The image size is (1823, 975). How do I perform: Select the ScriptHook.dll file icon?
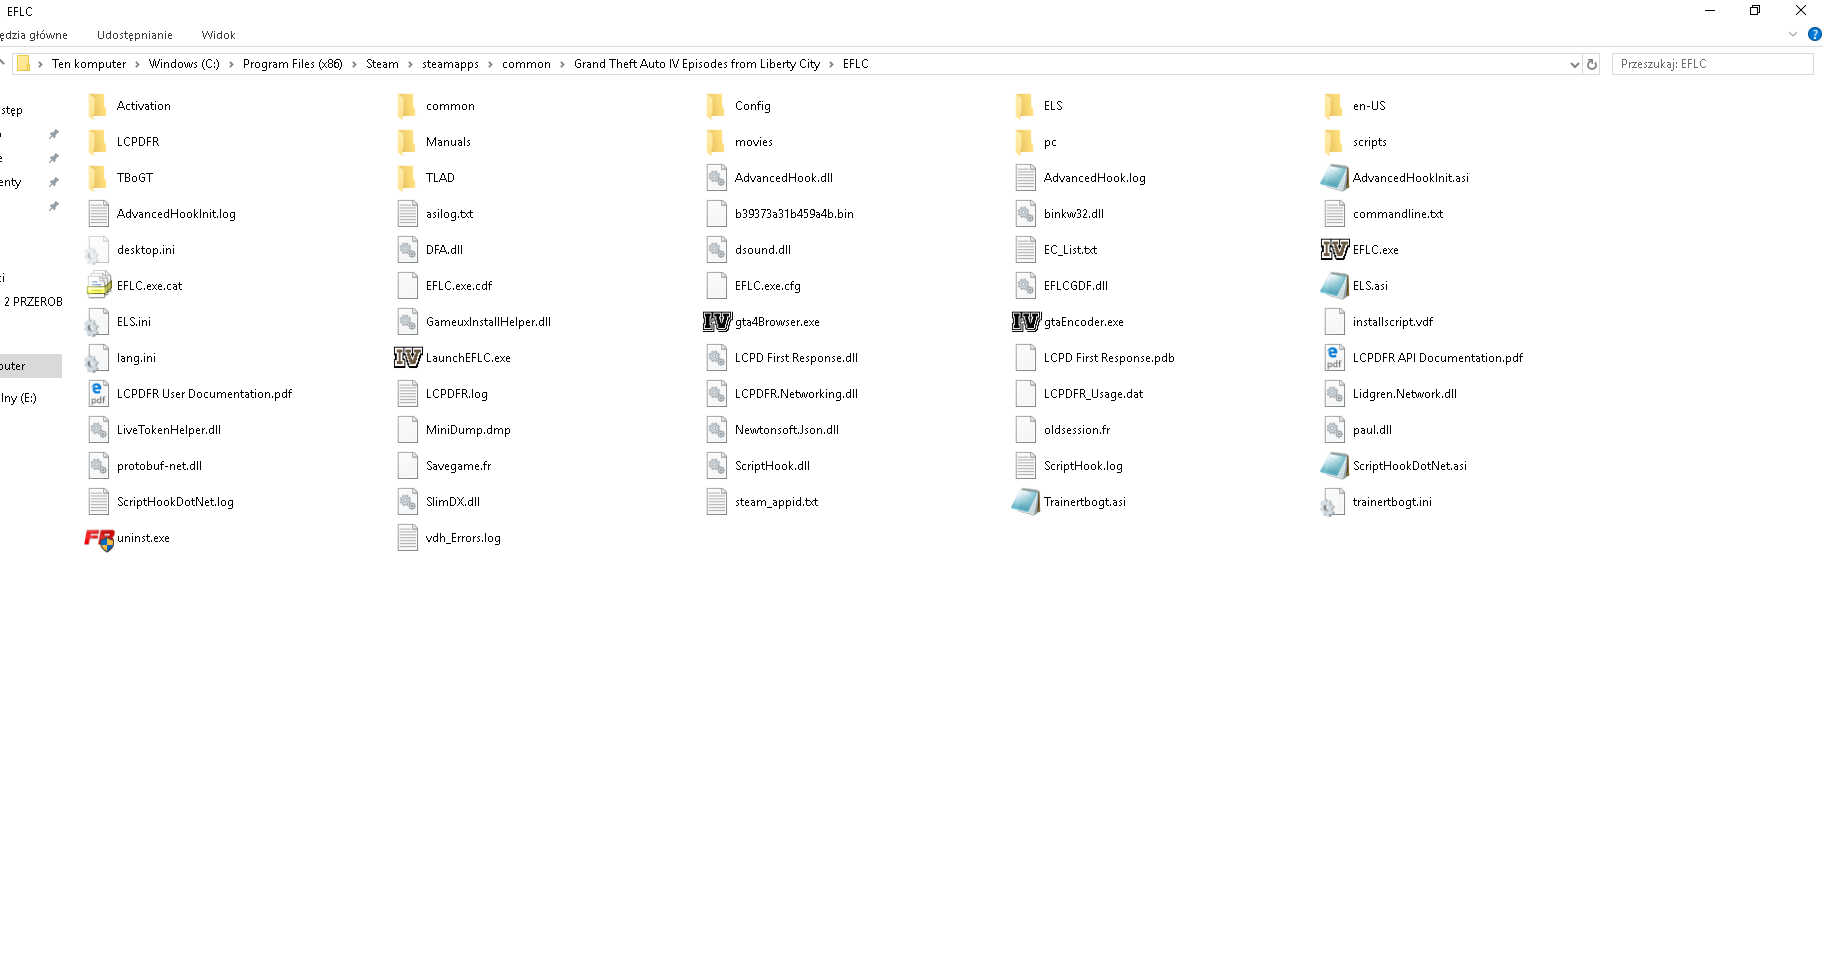(x=716, y=466)
